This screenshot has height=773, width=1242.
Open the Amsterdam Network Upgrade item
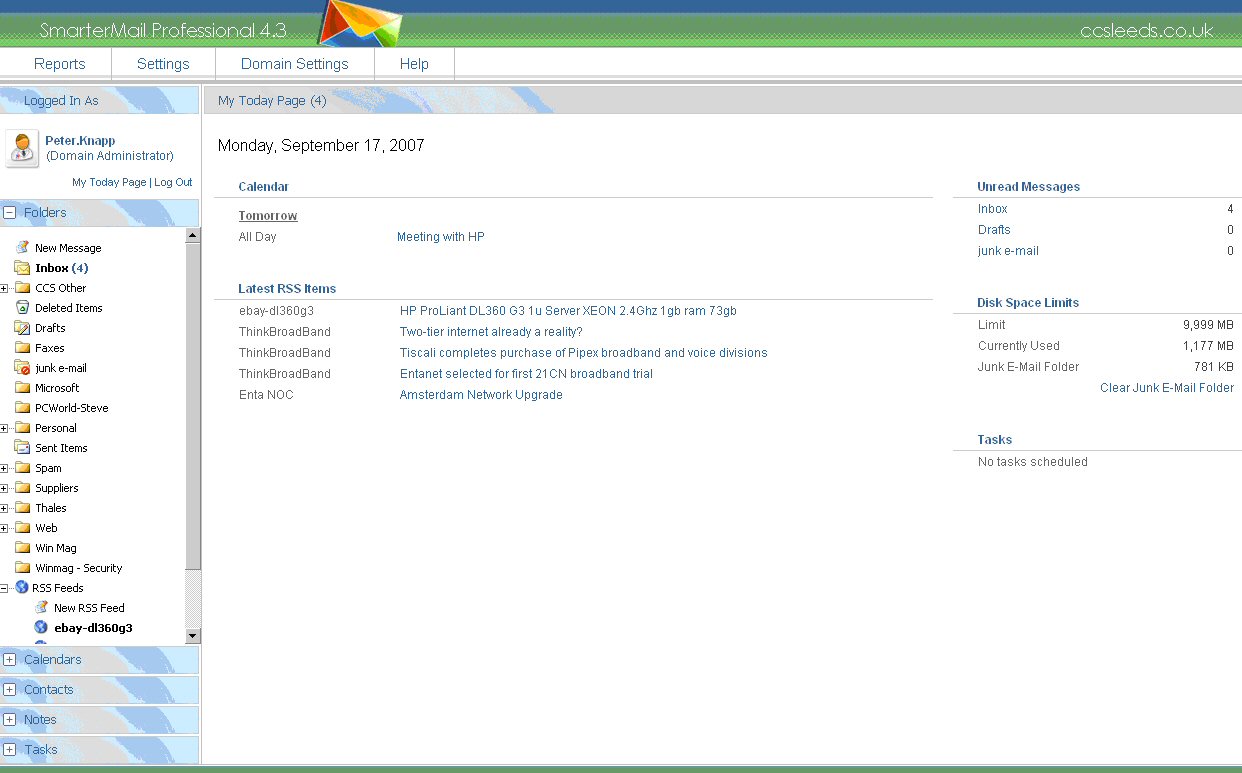click(481, 395)
